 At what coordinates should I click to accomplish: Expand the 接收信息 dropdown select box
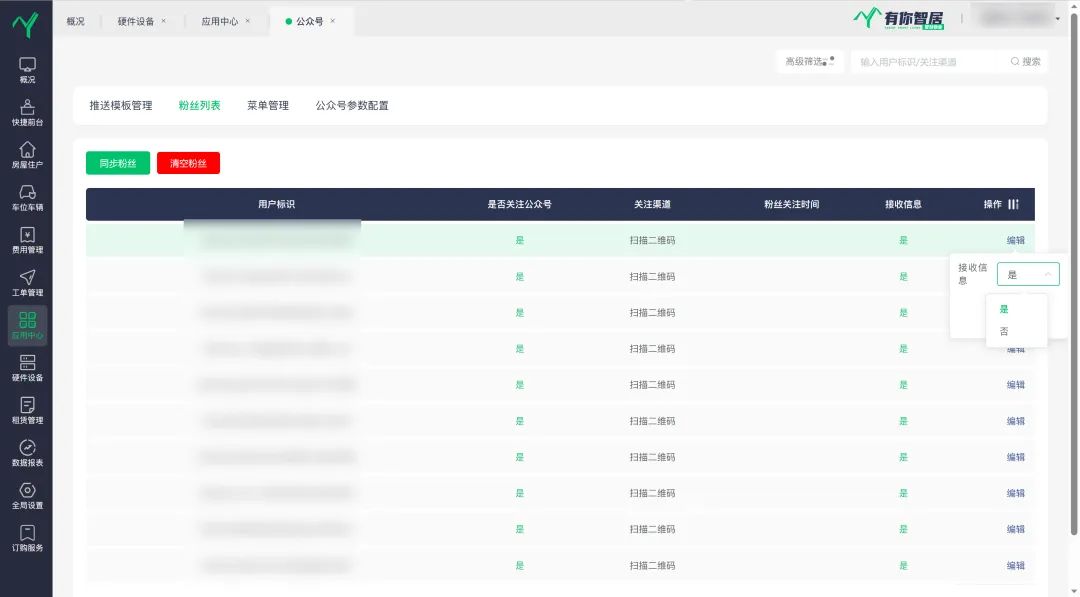coord(1028,274)
